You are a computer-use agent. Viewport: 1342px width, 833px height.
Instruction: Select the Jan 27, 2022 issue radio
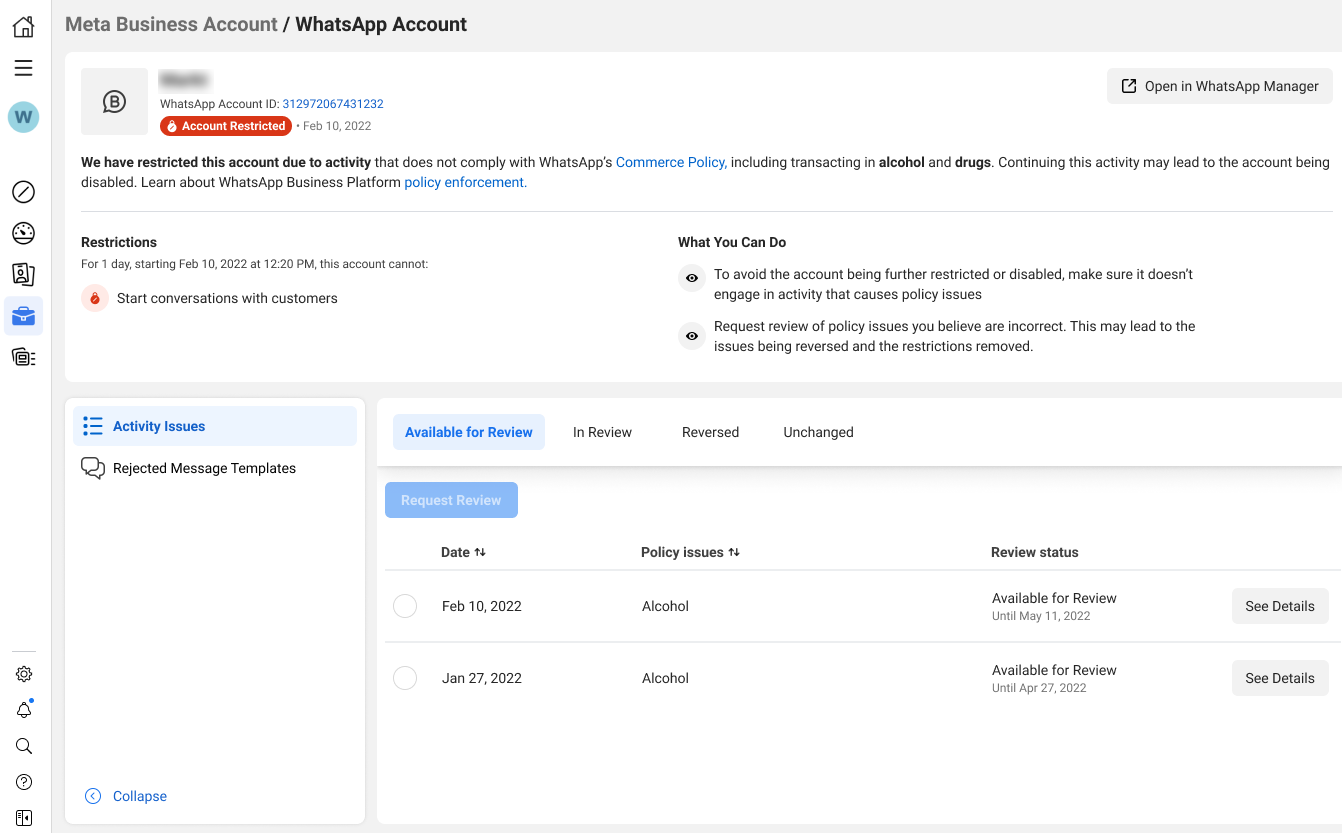(405, 678)
